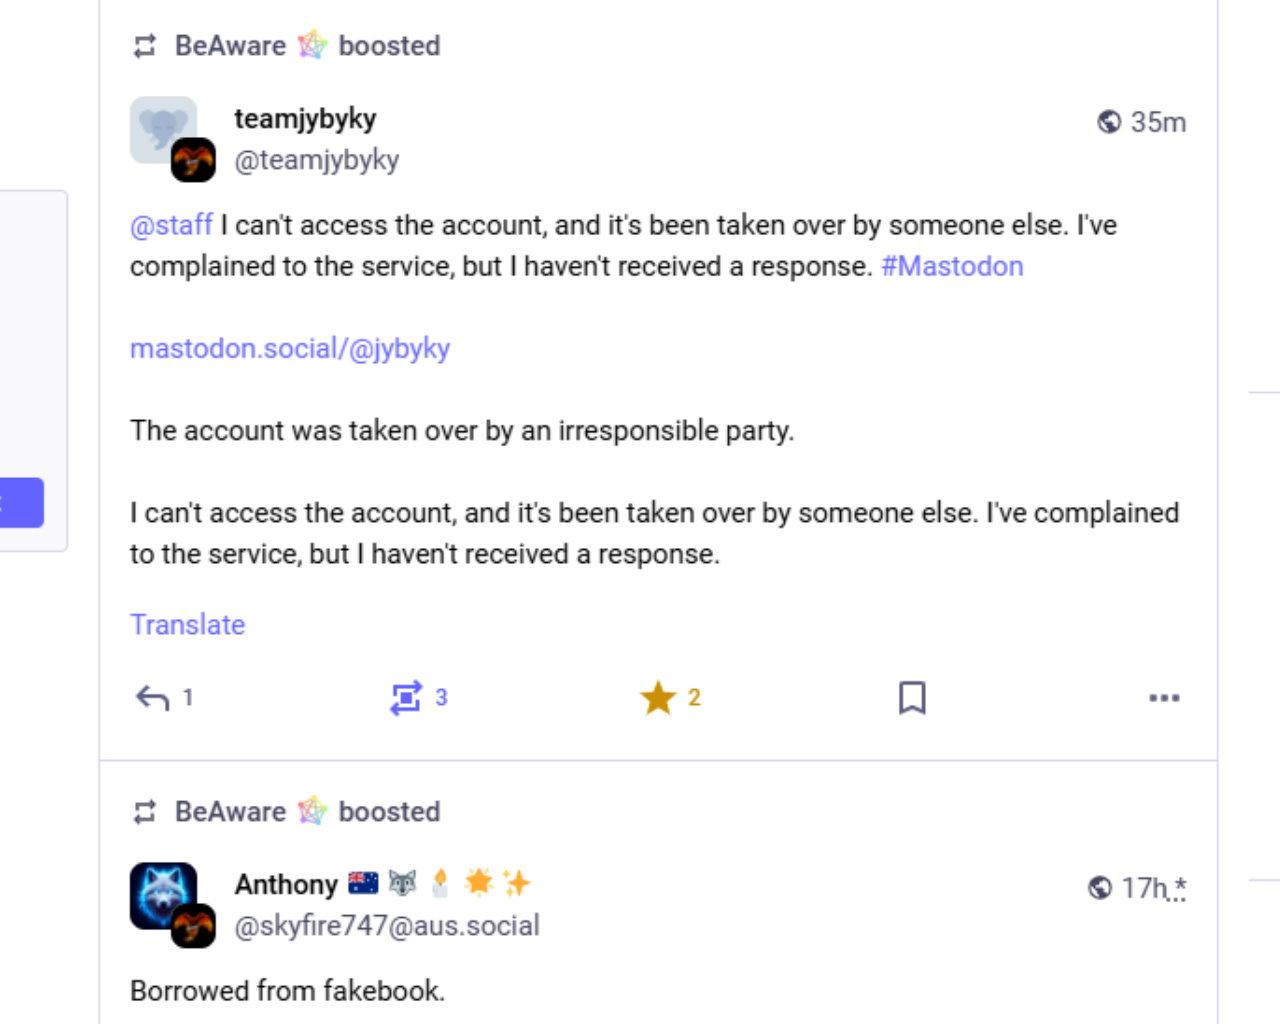1280x1024 pixels.
Task: Toggle boost on teamjybyky's post
Action: pyautogui.click(x=405, y=697)
